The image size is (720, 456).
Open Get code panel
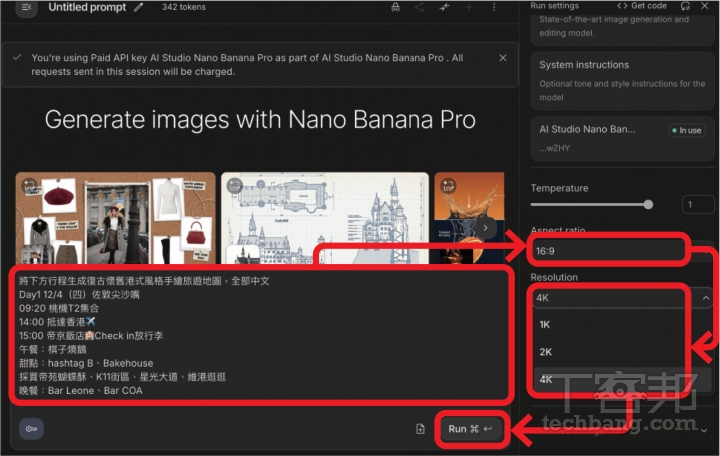point(642,6)
